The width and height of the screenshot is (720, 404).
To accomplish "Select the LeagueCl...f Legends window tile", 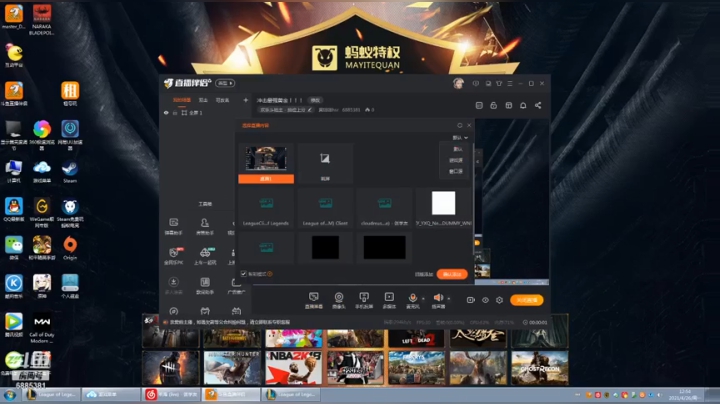I will 266,209.
